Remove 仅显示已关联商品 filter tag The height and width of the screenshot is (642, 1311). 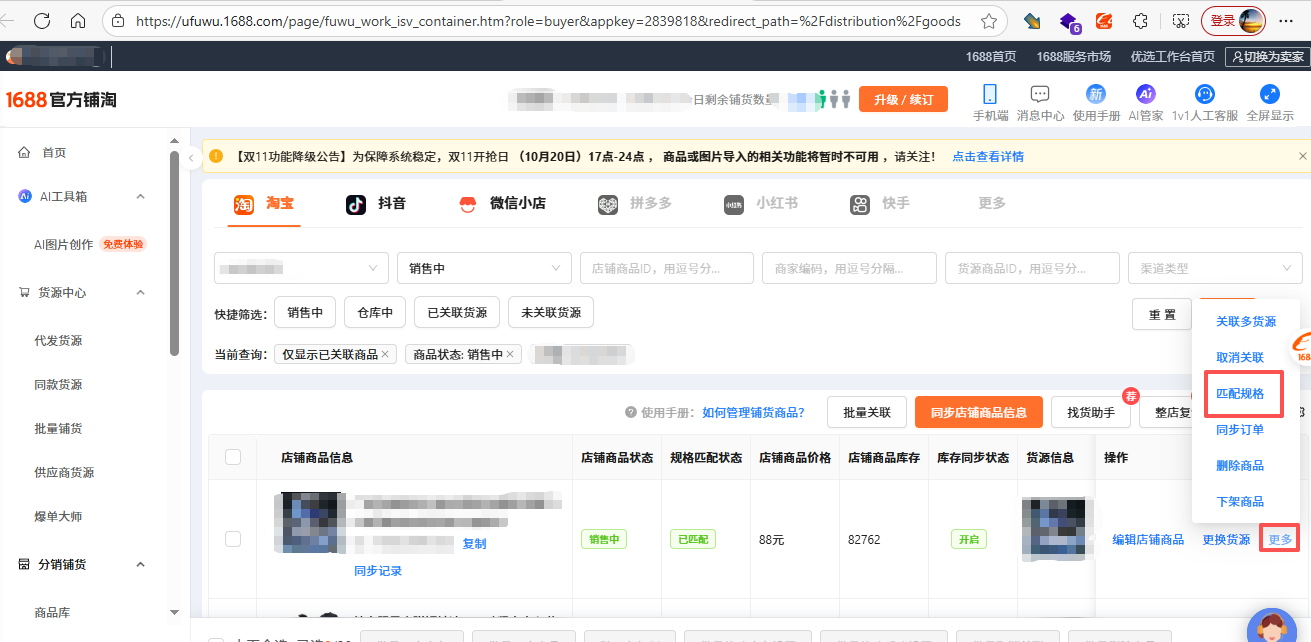click(386, 354)
